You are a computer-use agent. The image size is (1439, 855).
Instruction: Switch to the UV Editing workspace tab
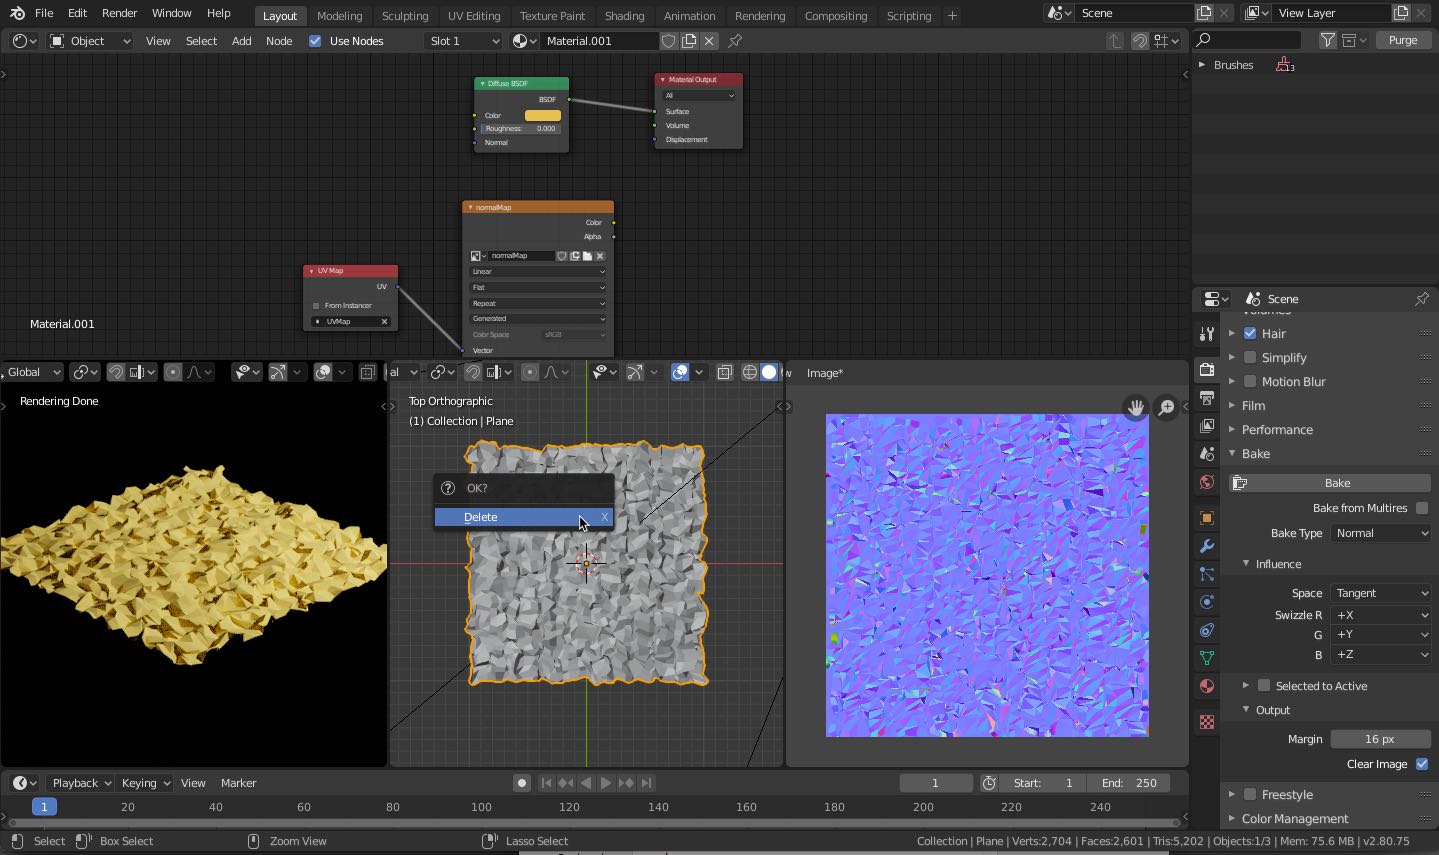474,16
